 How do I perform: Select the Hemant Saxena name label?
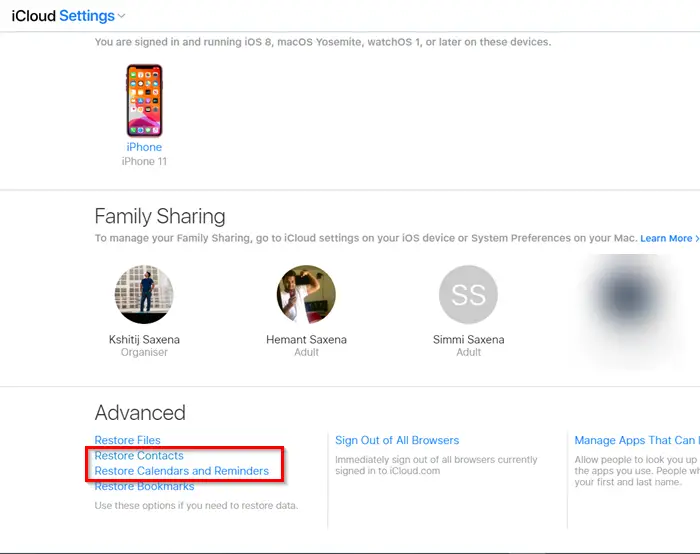(x=306, y=340)
